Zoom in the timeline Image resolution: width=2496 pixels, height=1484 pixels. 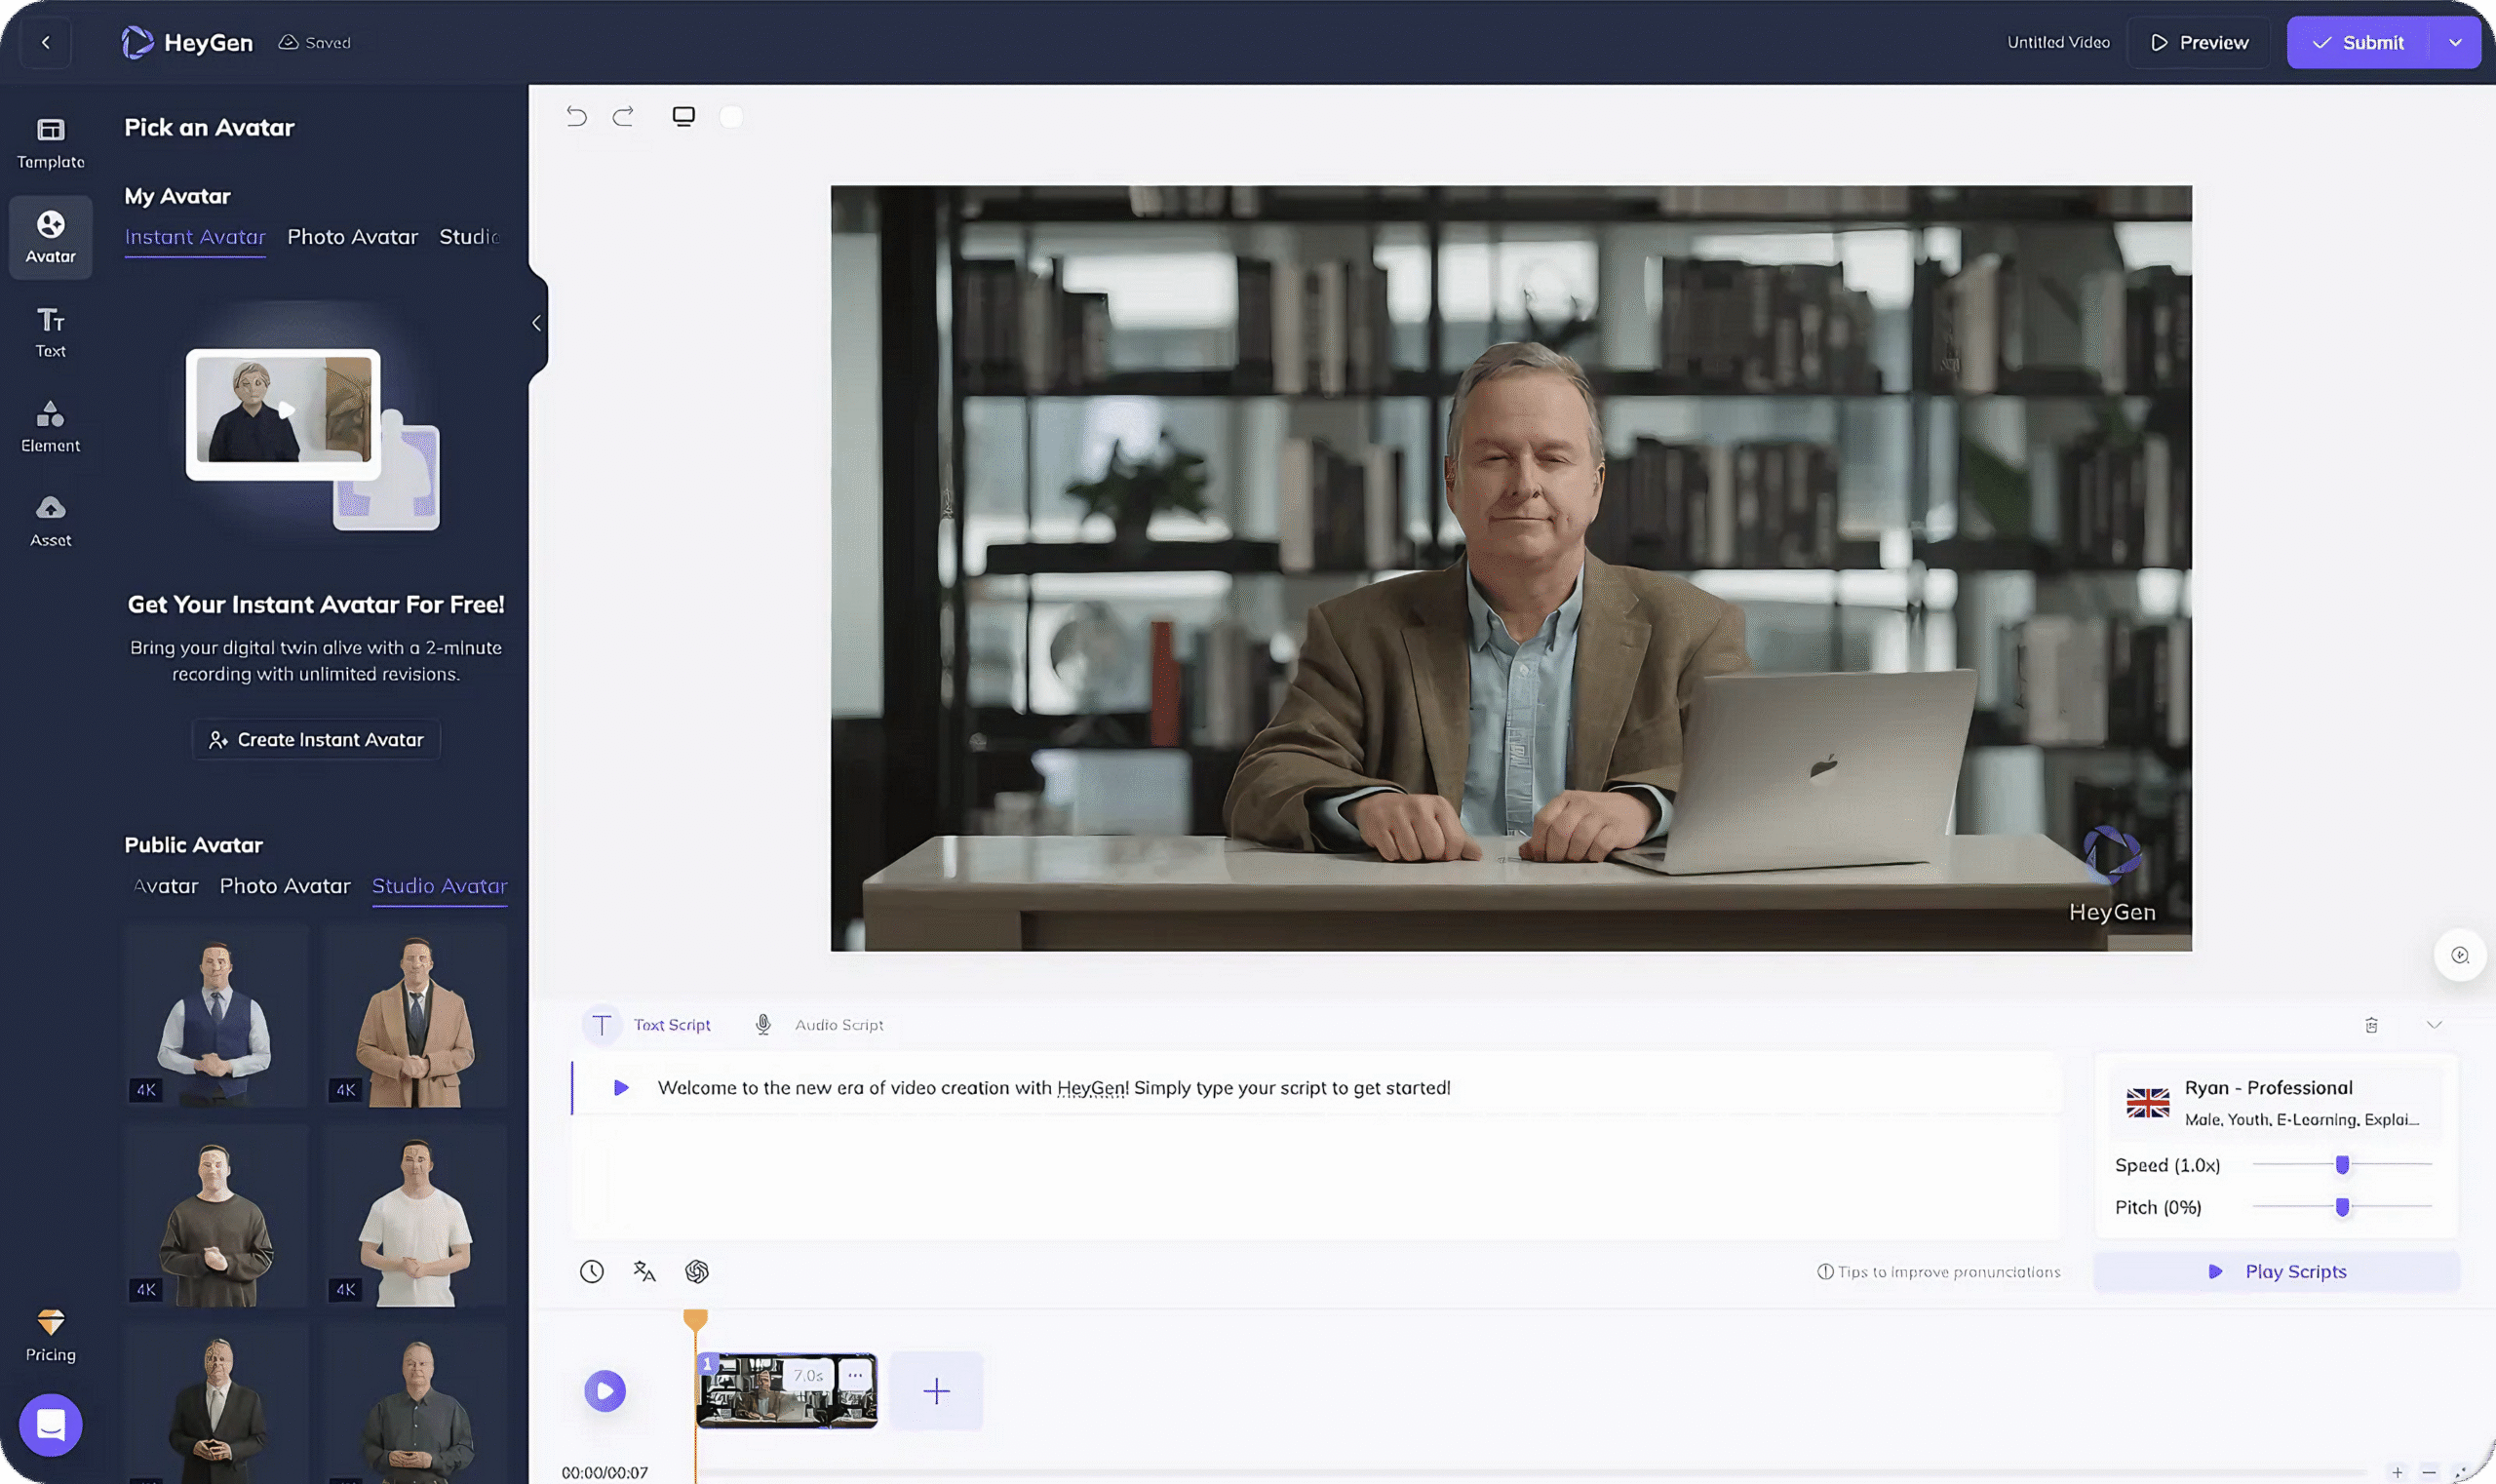(2397, 1472)
